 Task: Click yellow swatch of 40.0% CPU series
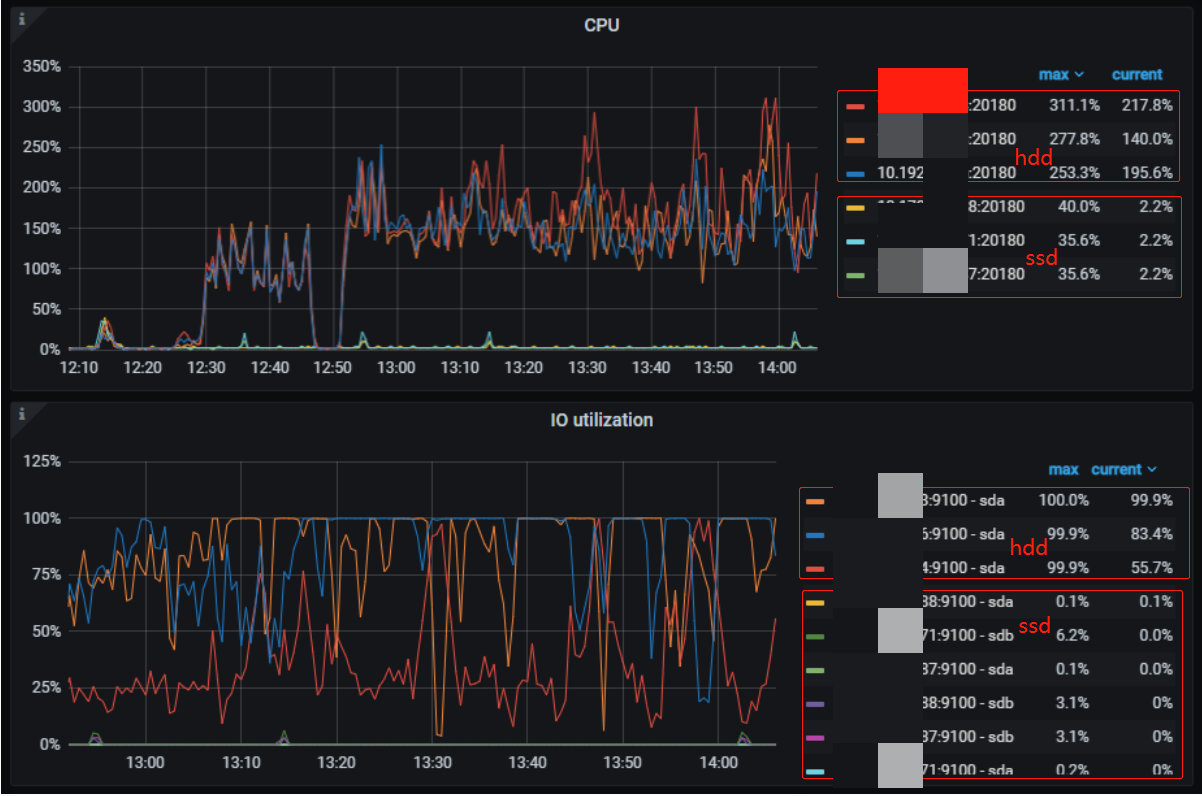pyautogui.click(x=855, y=207)
